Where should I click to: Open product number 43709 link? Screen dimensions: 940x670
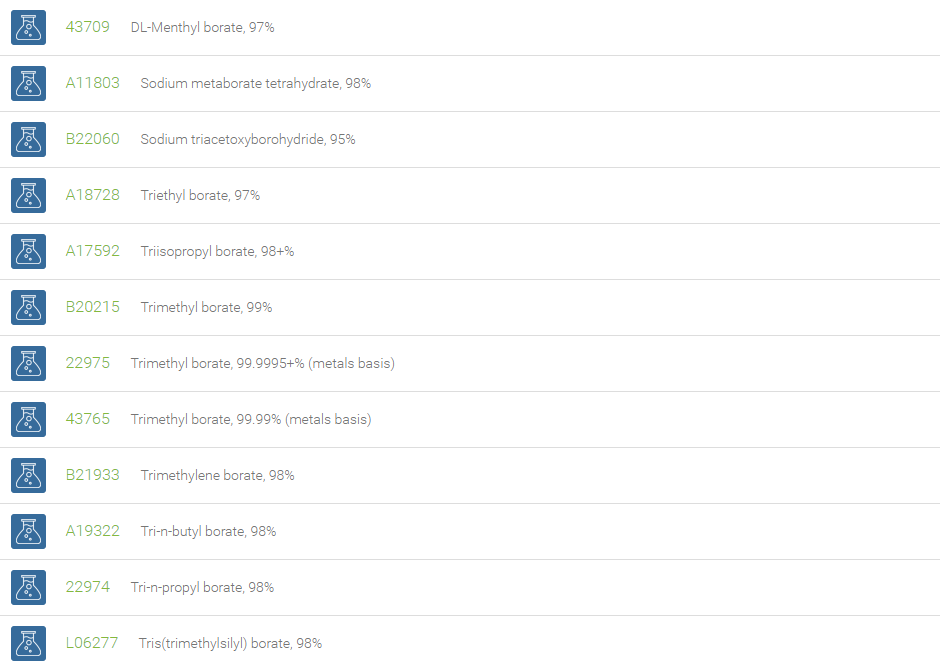[88, 27]
